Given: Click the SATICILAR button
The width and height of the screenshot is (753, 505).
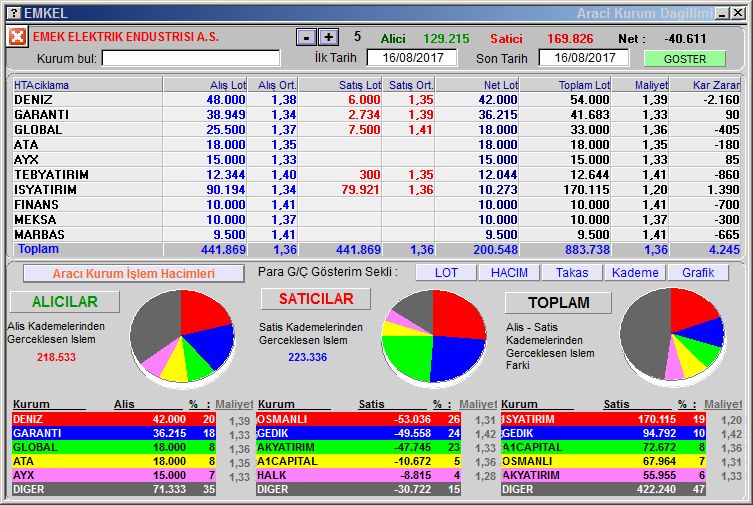Looking at the screenshot, I should pyautogui.click(x=316, y=299).
